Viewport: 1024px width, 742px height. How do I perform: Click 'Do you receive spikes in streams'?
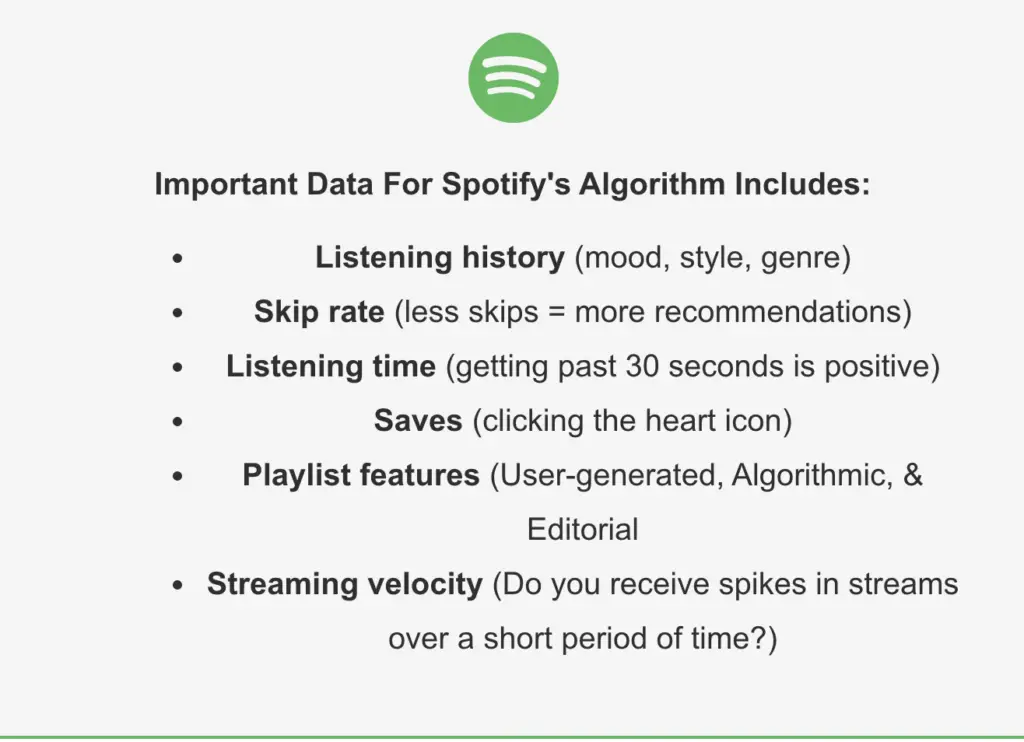[726, 584]
